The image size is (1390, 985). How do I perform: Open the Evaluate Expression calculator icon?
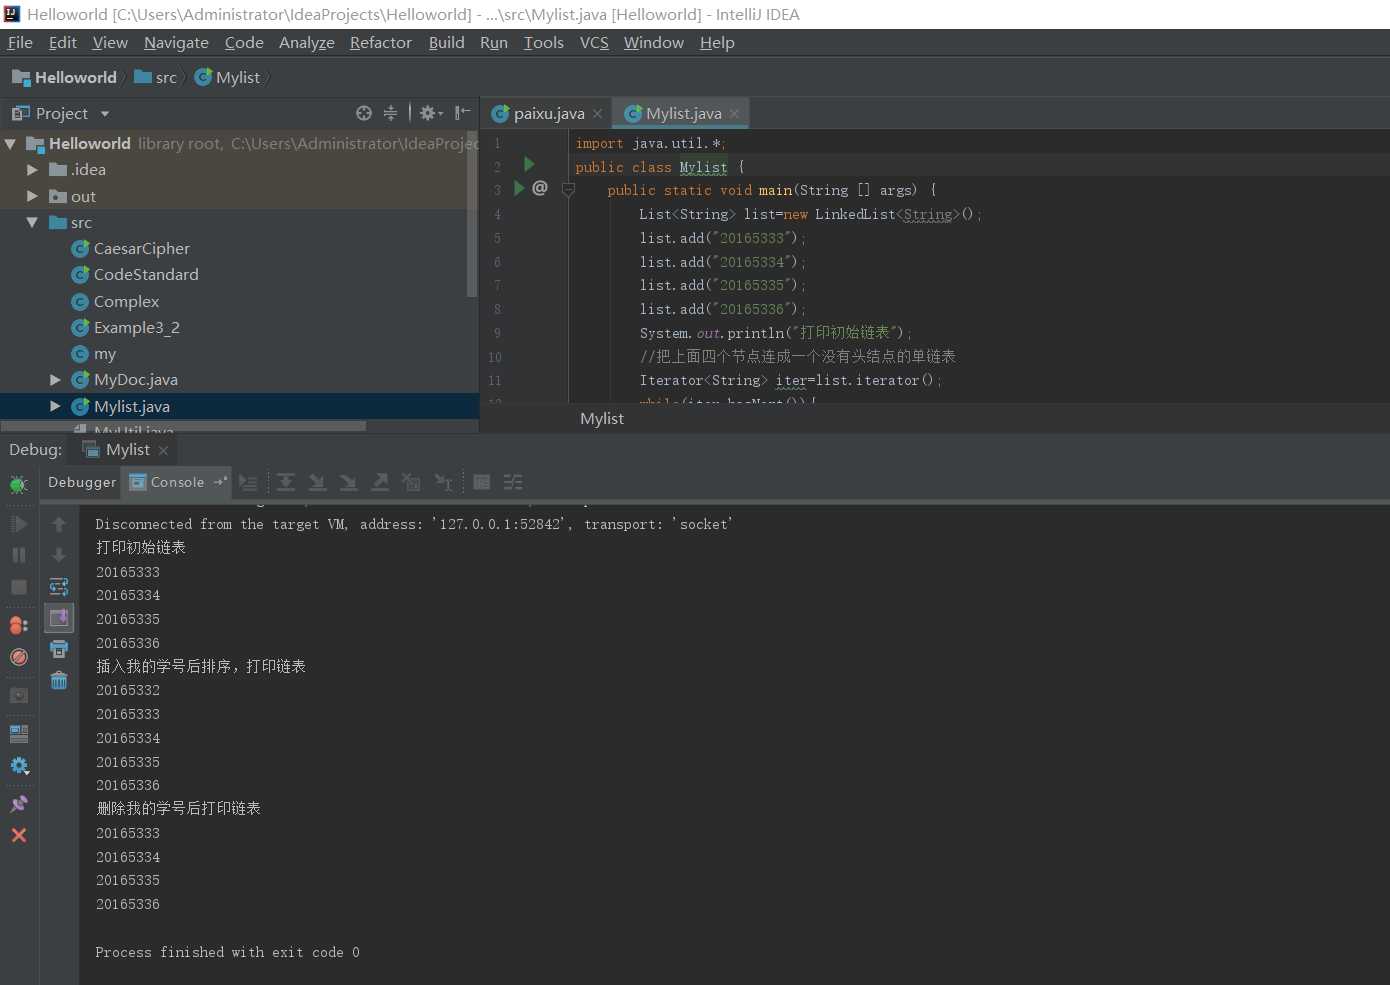click(482, 483)
